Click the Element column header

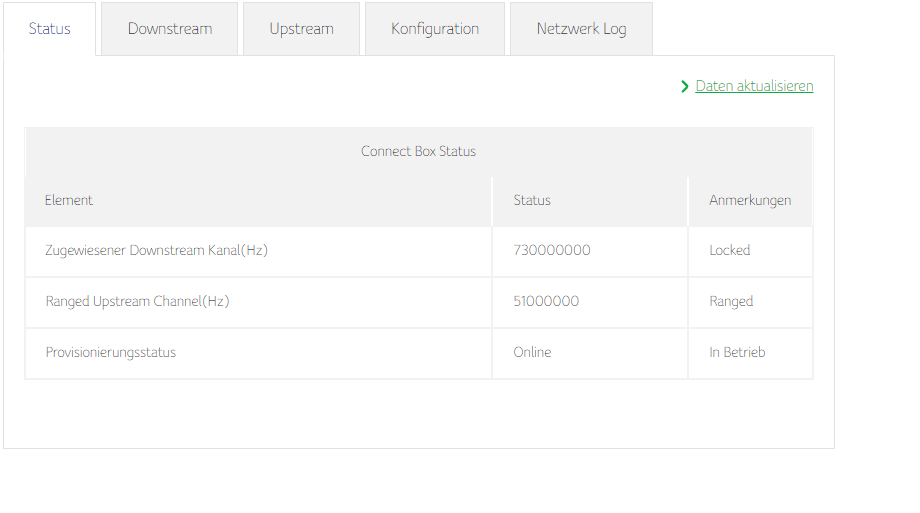(x=69, y=200)
